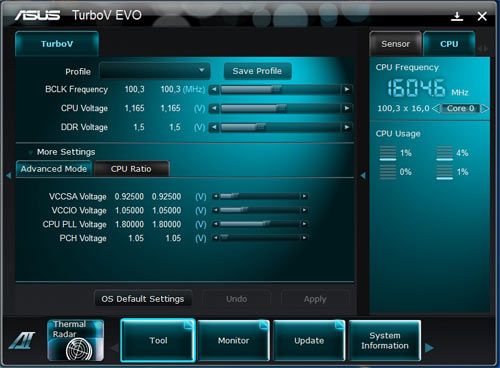Viewport: 500px width, 368px height.
Task: Decrease VCCIO Voltage with left arrow
Action: (x=216, y=210)
